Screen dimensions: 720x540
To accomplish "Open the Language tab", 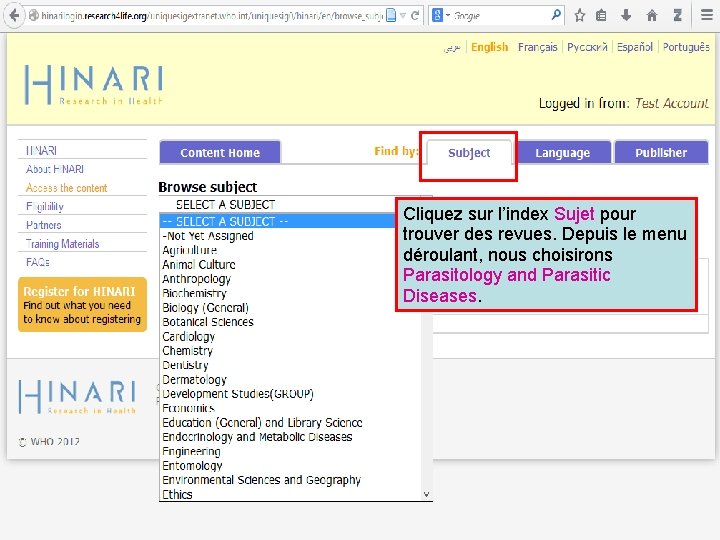I will tap(562, 152).
